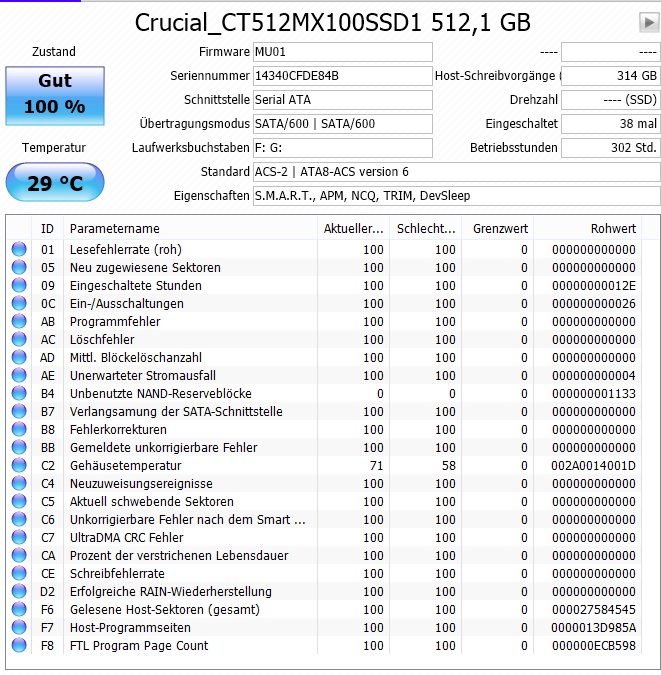Click the Laufwerksbuchstaben field F: G:

point(343,148)
